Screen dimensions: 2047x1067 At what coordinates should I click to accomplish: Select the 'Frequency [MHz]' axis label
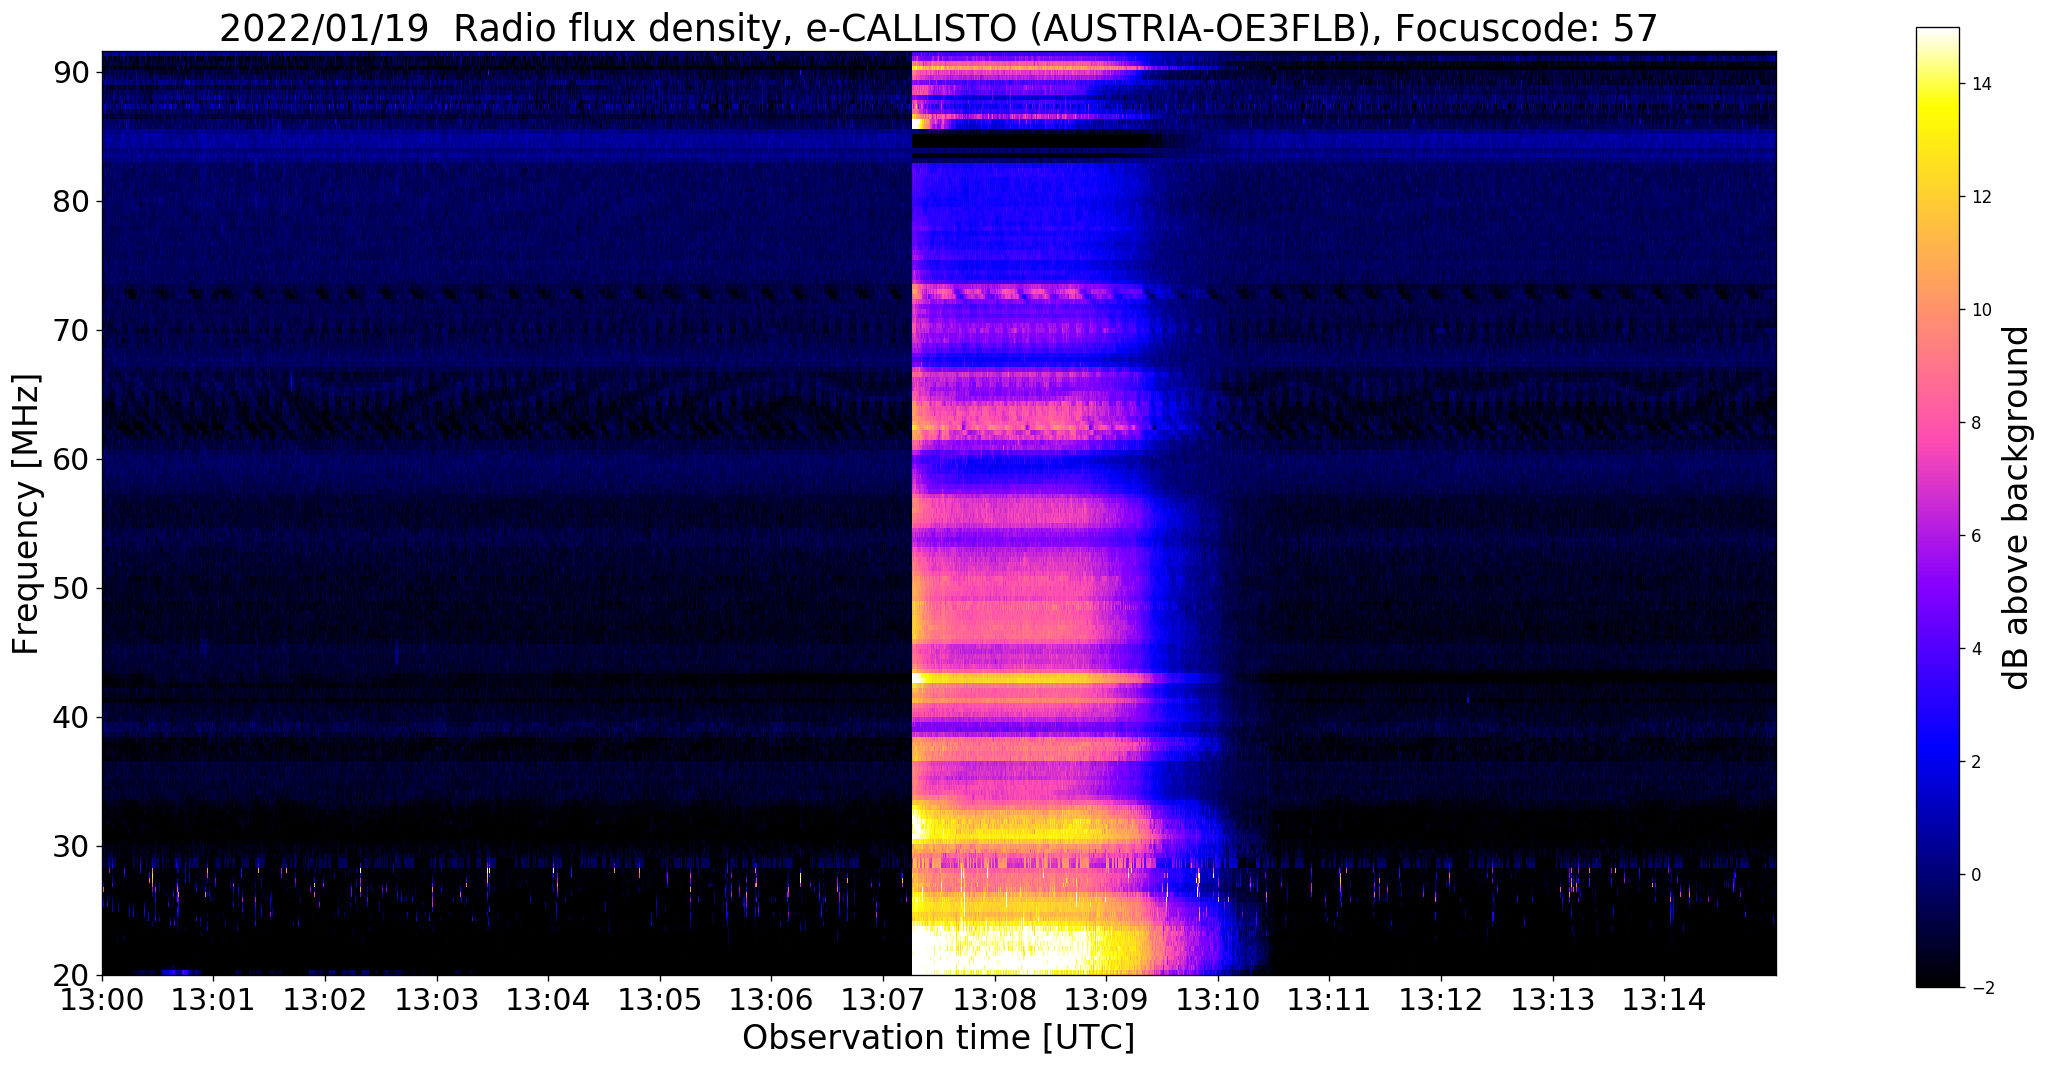(x=26, y=514)
